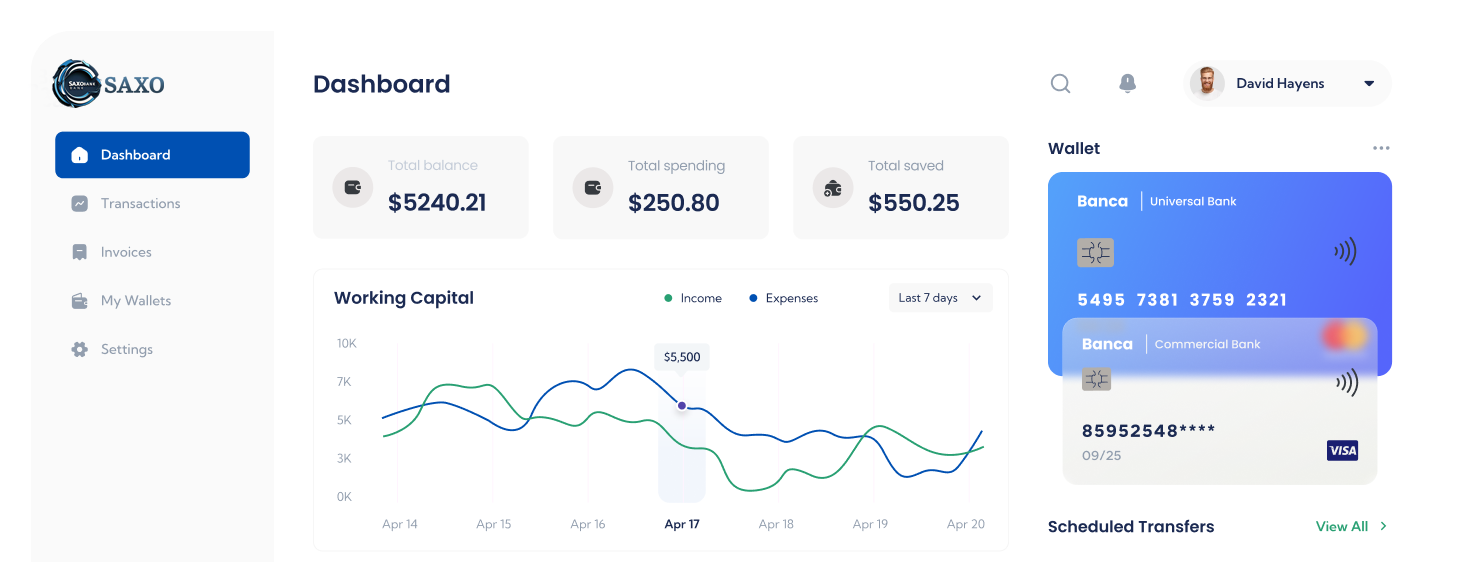The width and height of the screenshot is (1462, 562).
Task: Click the Total balance wallet icon
Action: pos(352,187)
